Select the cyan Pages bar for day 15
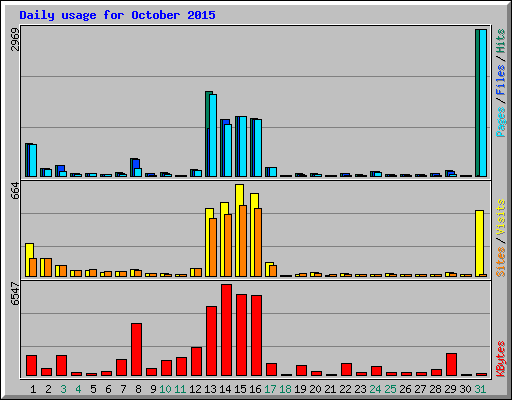Viewport: 512px width, 400px height. point(243,146)
